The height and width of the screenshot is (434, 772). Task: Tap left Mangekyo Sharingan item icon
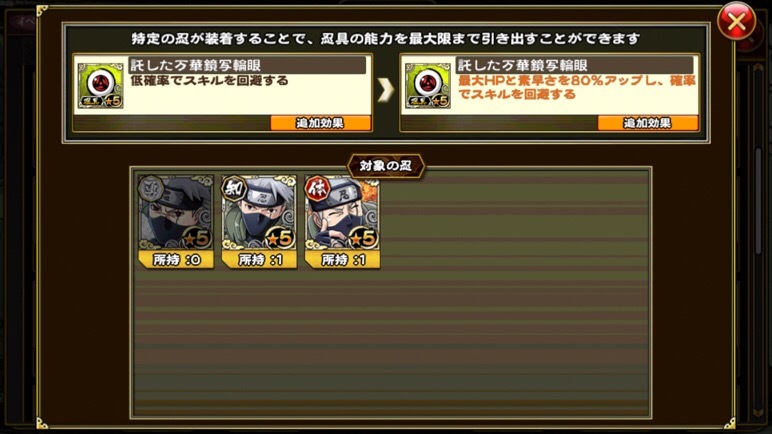pos(100,86)
